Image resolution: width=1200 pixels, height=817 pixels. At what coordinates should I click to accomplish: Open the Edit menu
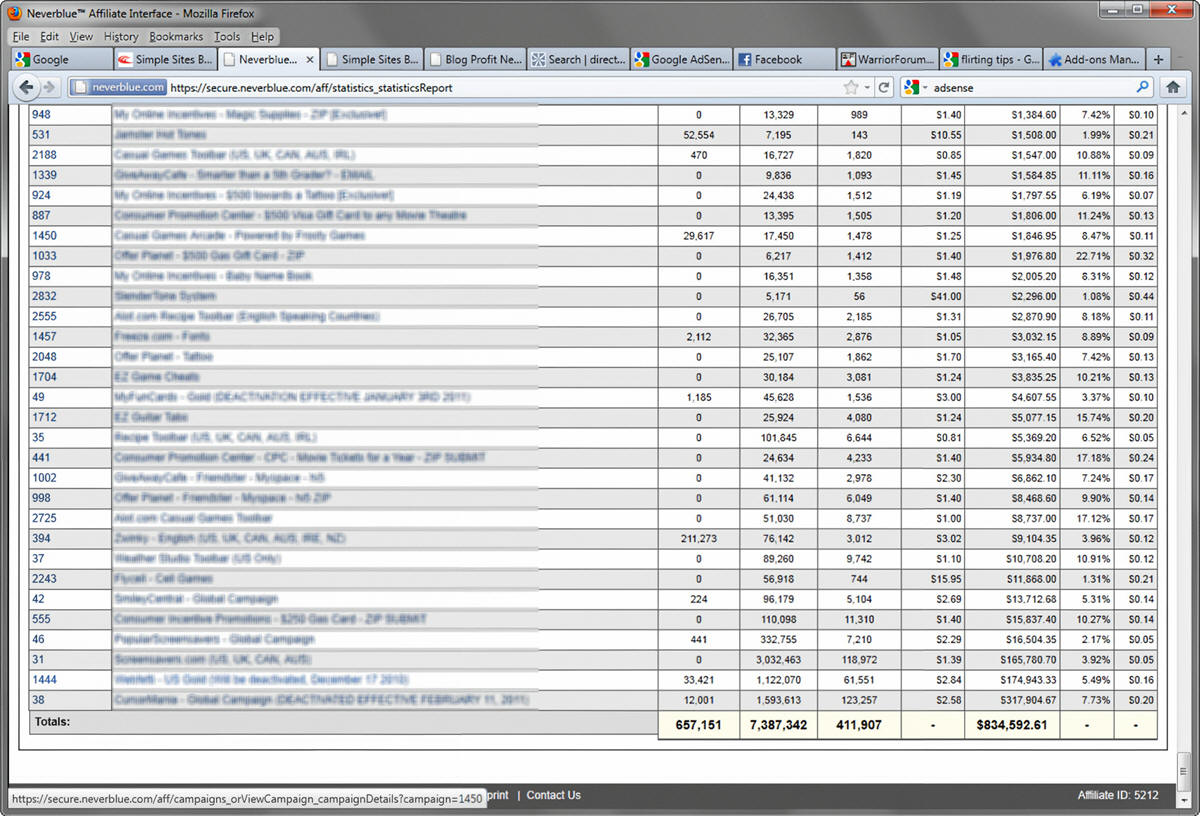pos(50,36)
